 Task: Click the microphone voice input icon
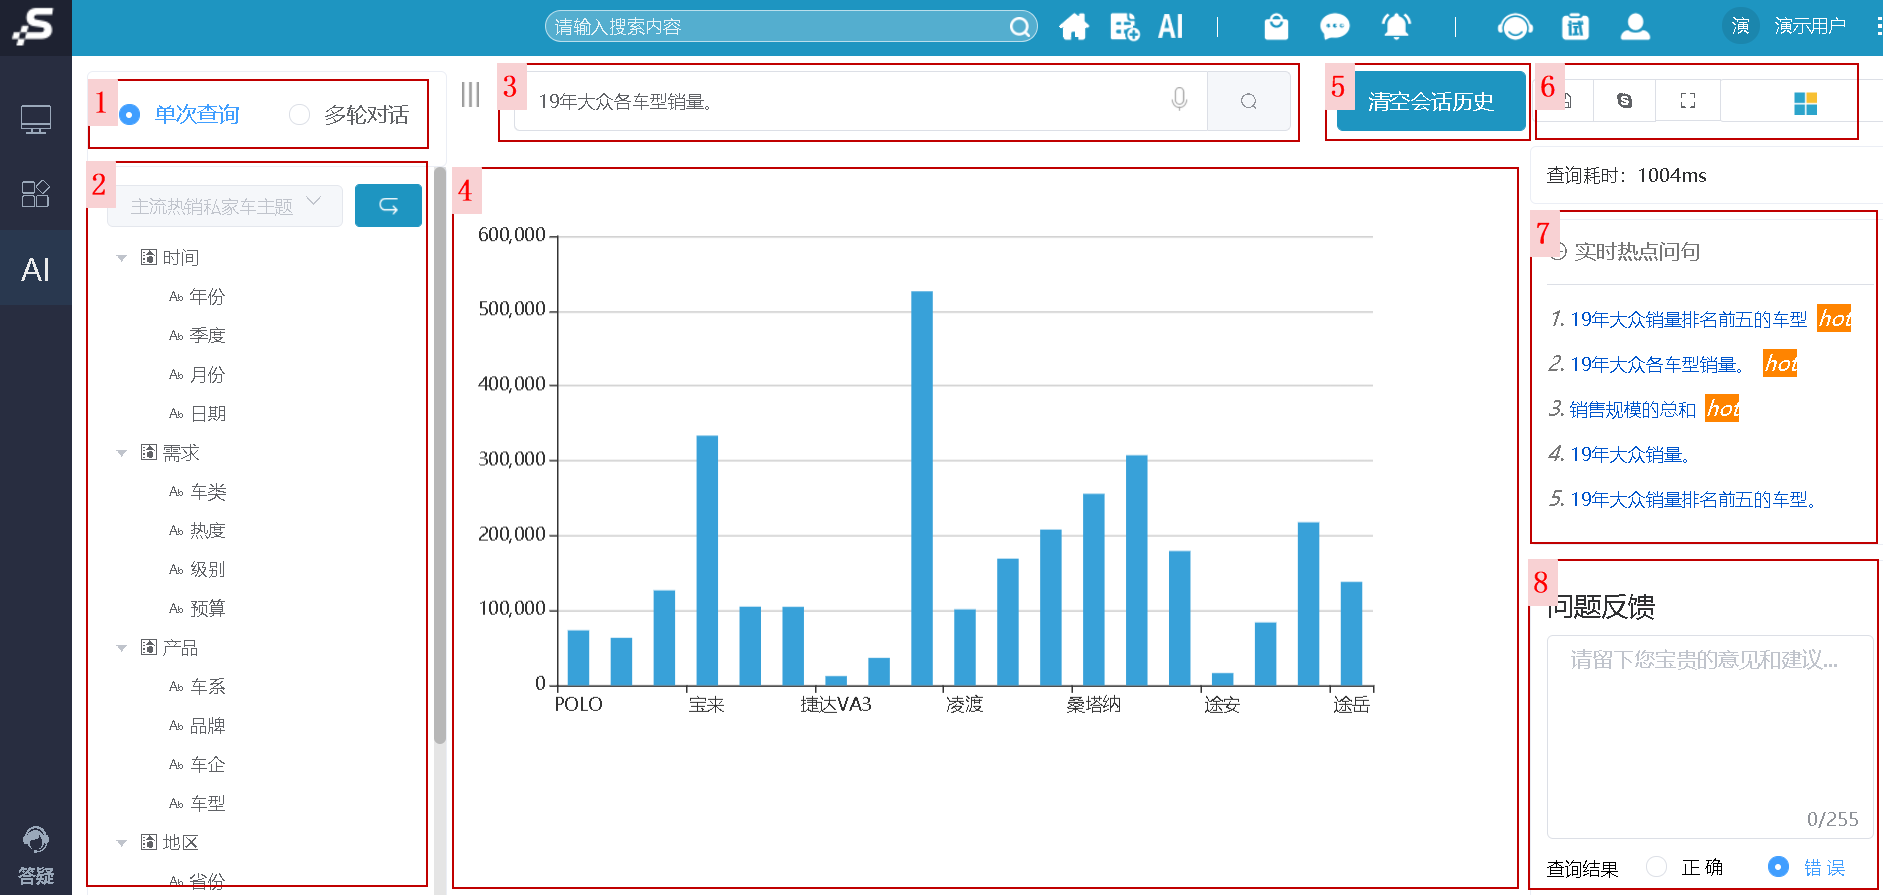[x=1180, y=100]
